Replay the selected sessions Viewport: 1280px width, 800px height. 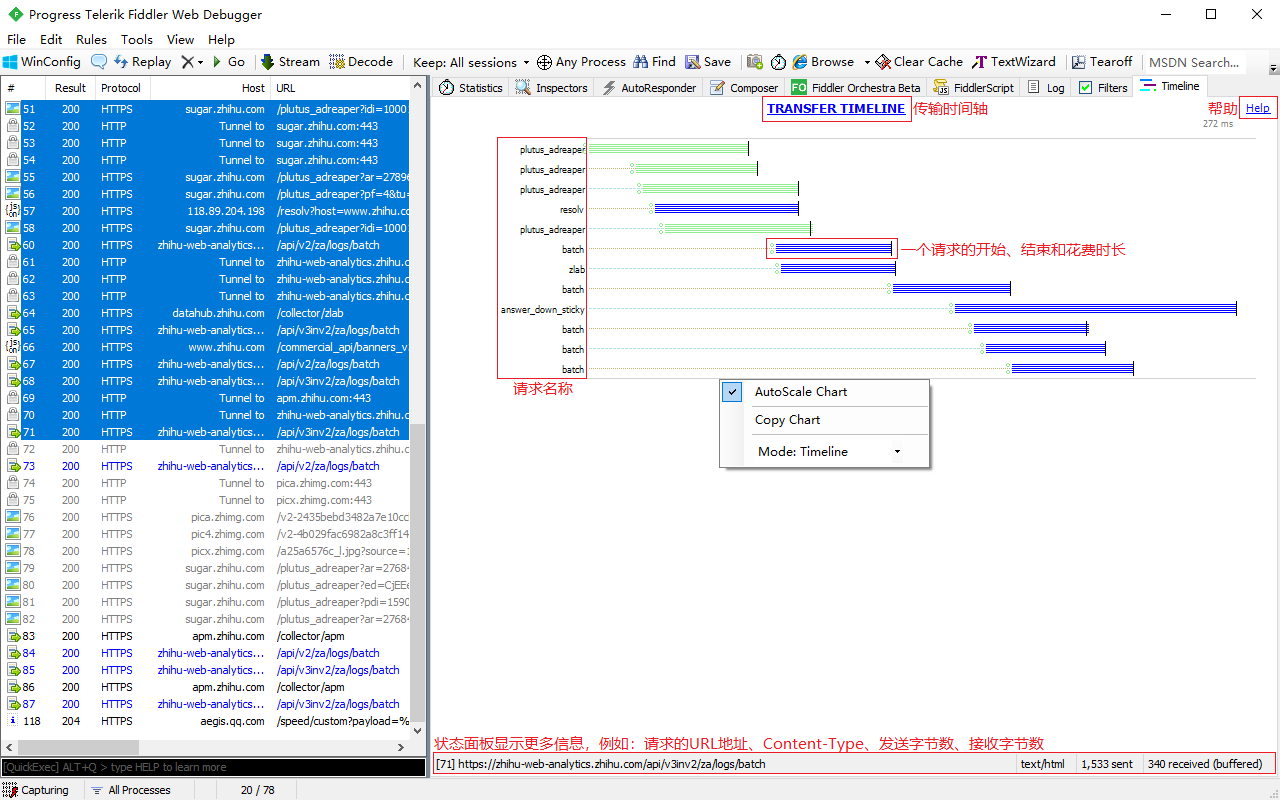[142, 62]
